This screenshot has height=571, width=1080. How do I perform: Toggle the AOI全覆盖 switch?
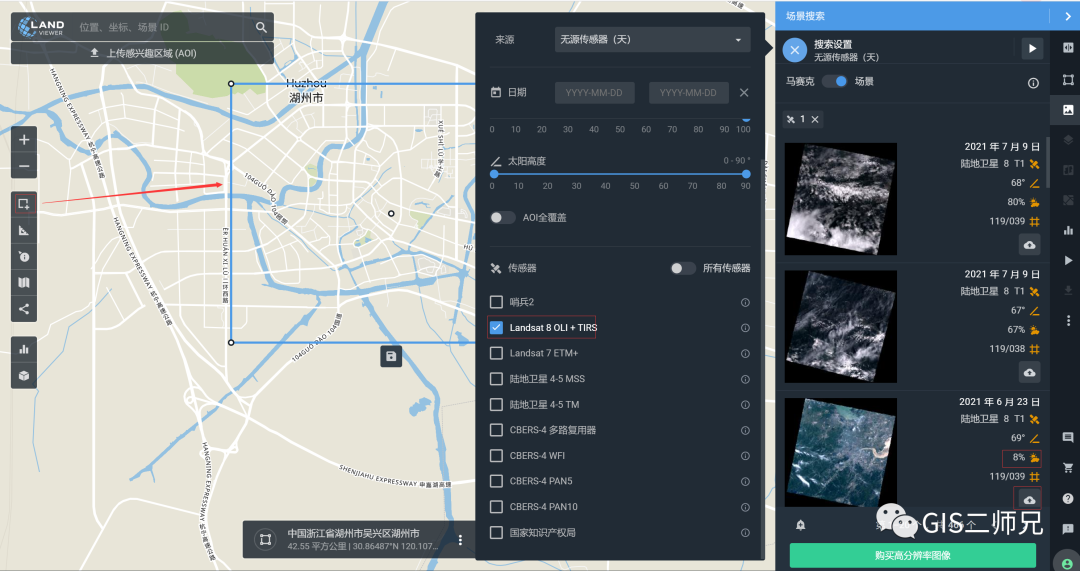click(502, 218)
